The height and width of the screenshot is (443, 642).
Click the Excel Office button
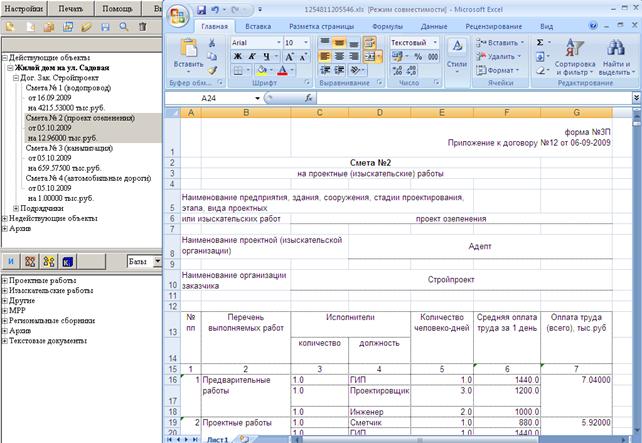[178, 16]
